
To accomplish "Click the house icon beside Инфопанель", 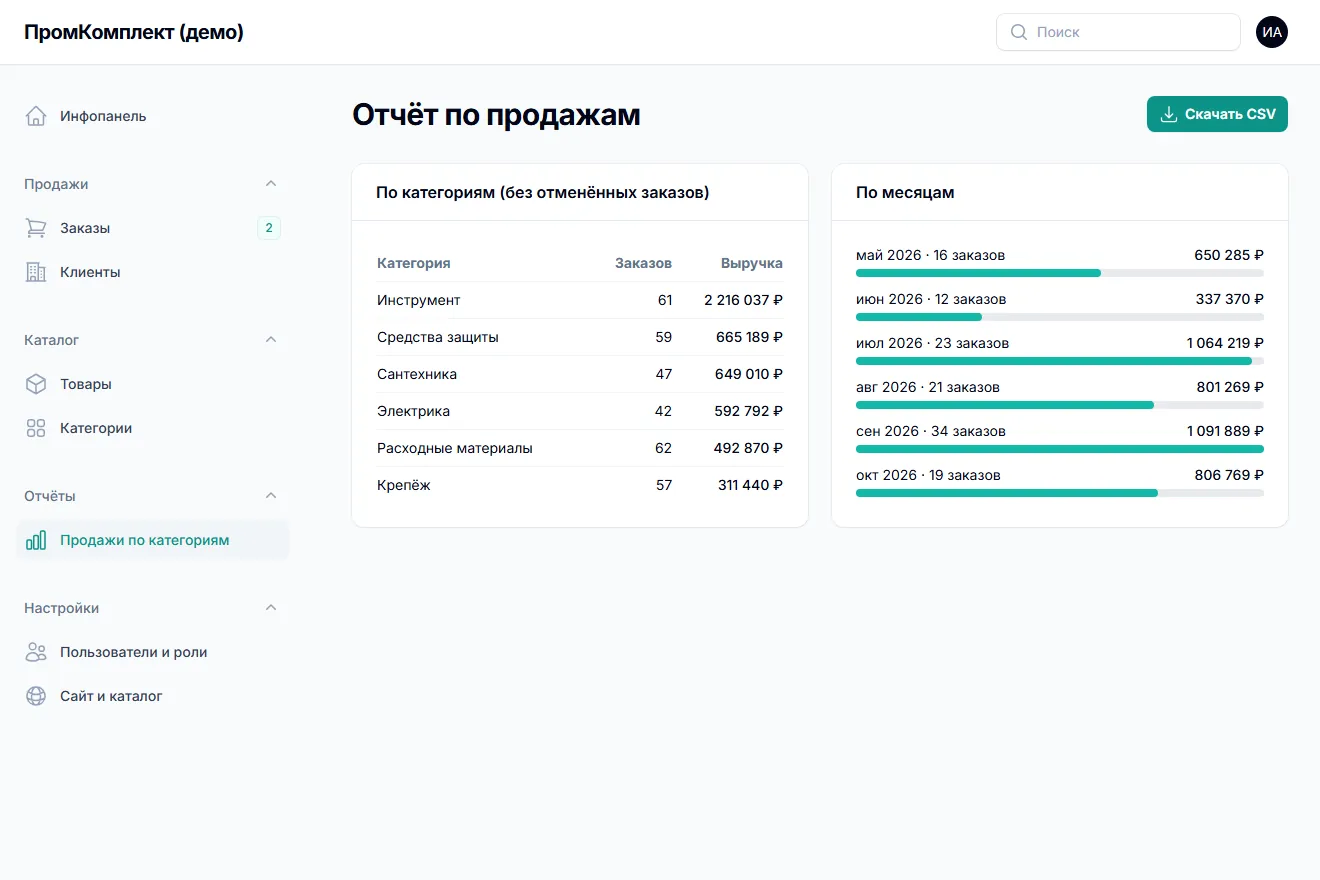I will (x=36, y=116).
